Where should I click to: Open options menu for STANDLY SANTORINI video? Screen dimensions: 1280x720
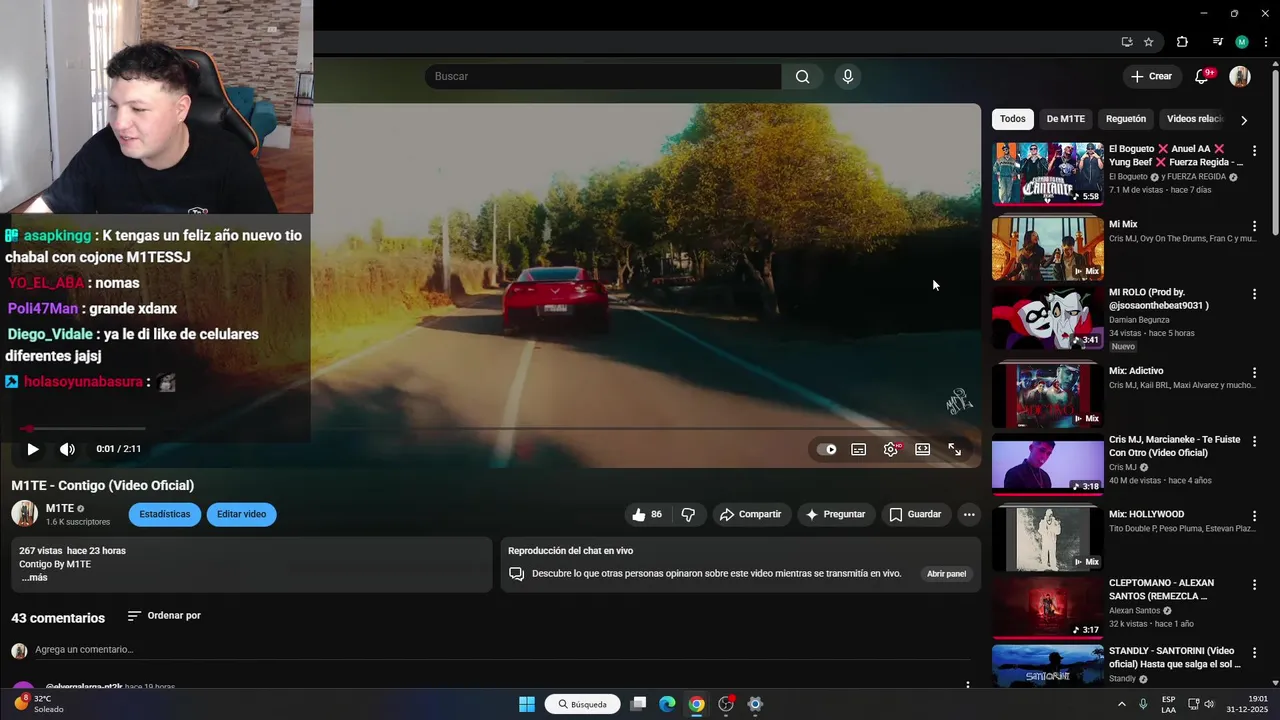click(x=1254, y=653)
